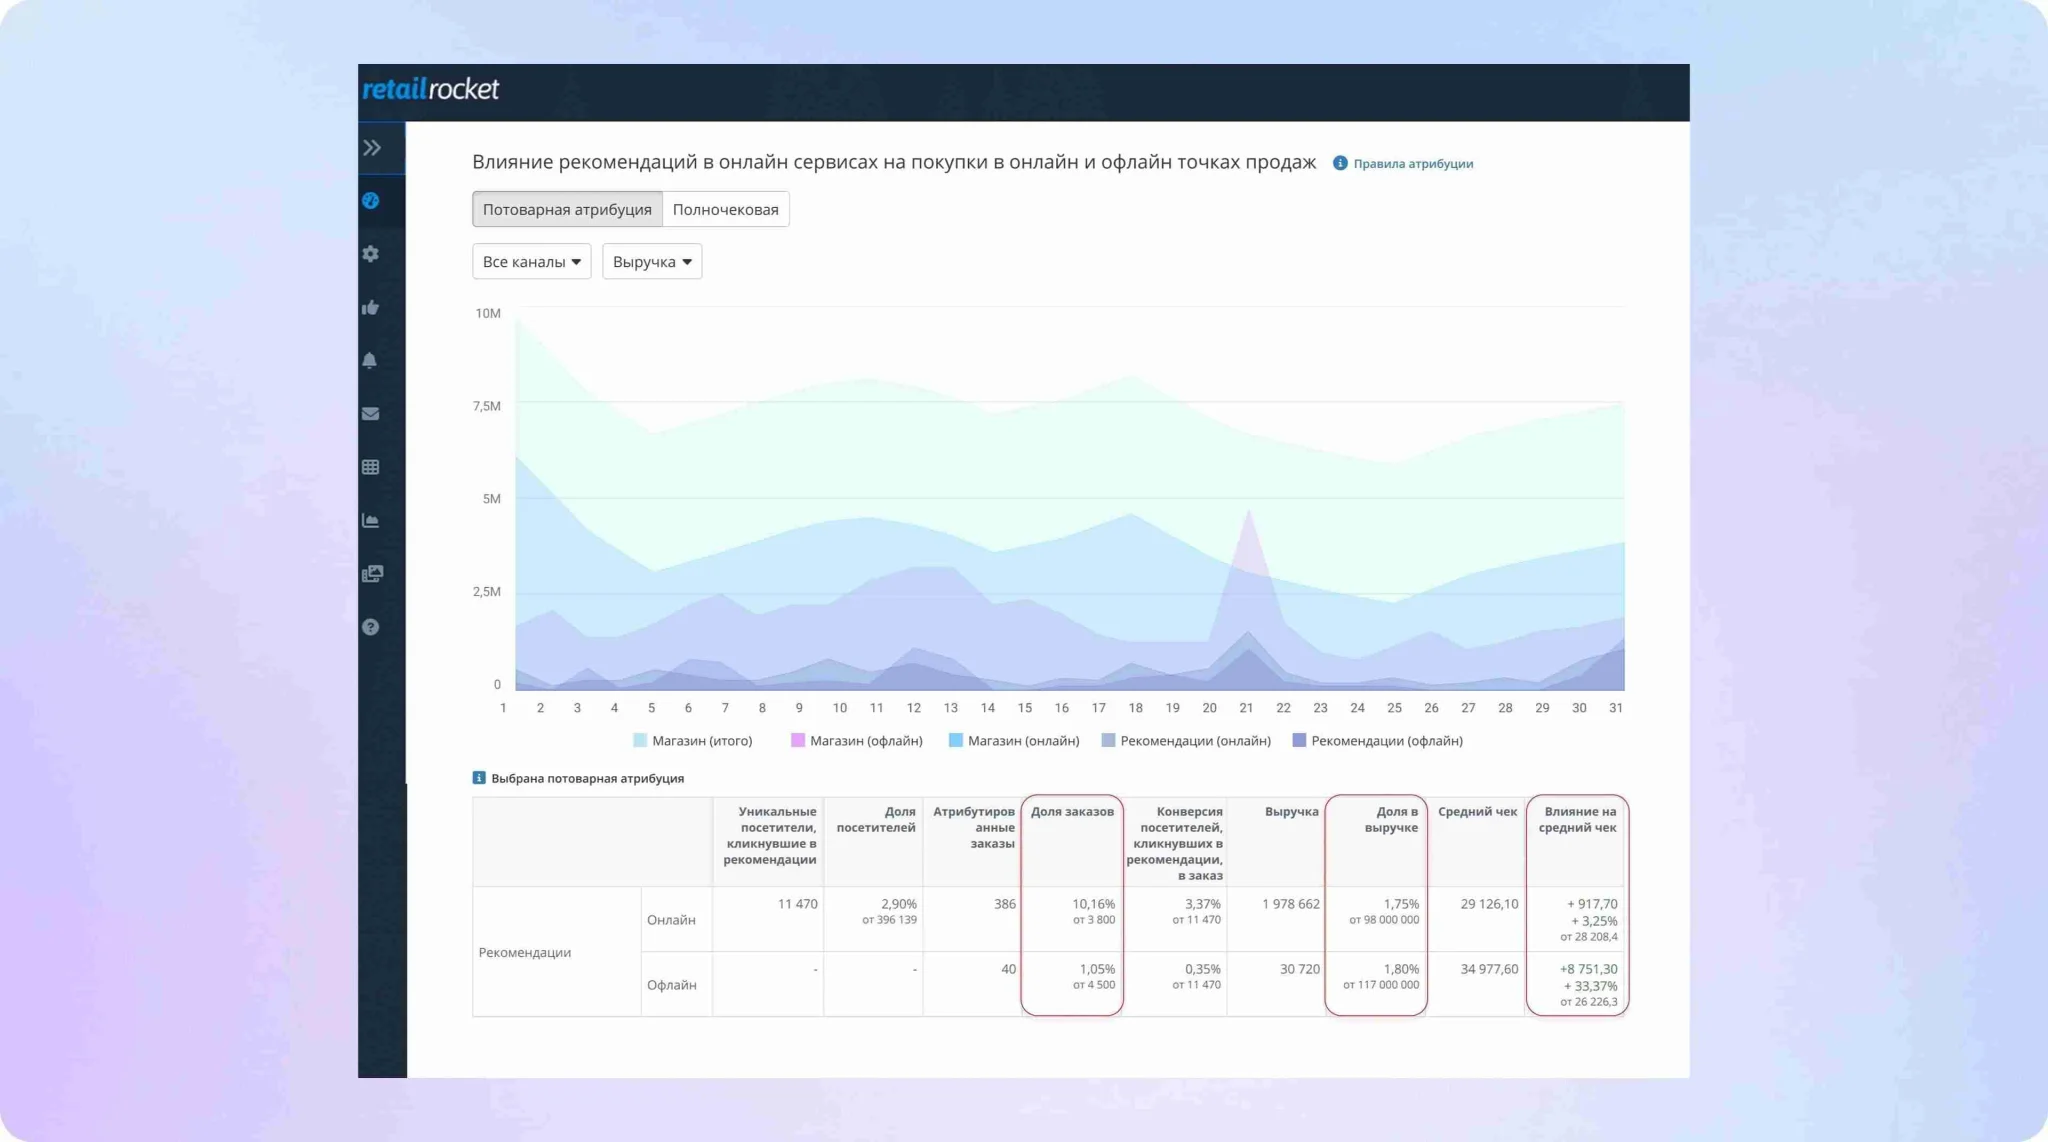This screenshot has width=2048, height=1142.
Task: Open the bell notifications icon
Action: click(x=370, y=361)
